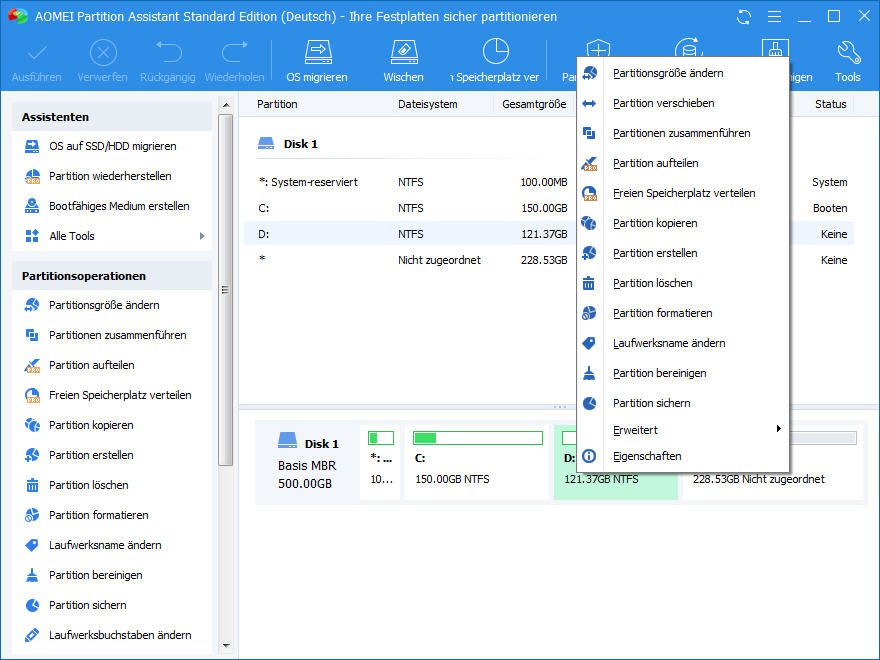Choose Partition bereinigen in context menu
Image resolution: width=880 pixels, height=660 pixels.
coord(683,373)
